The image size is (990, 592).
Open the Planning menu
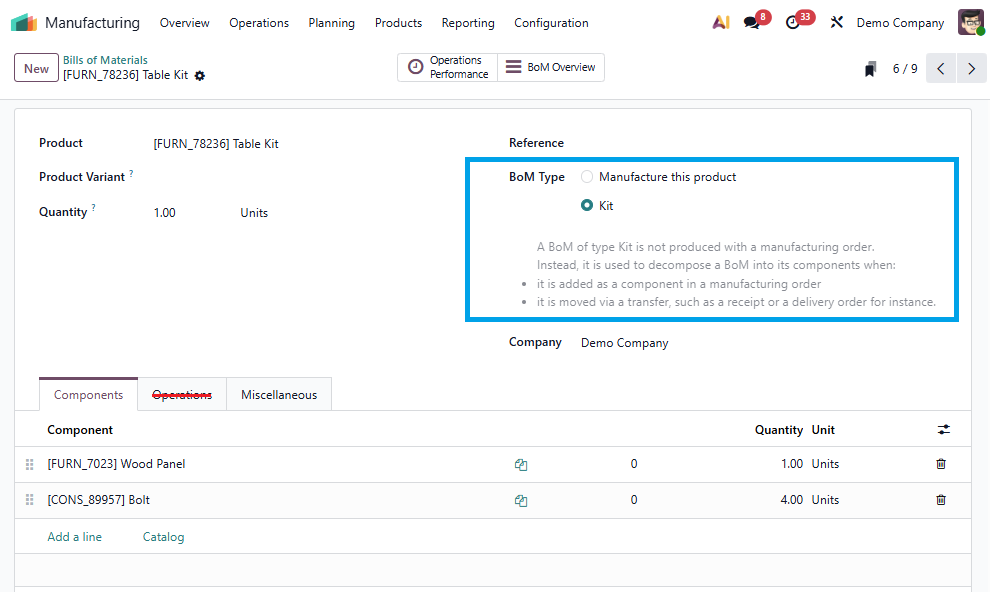[x=331, y=23]
